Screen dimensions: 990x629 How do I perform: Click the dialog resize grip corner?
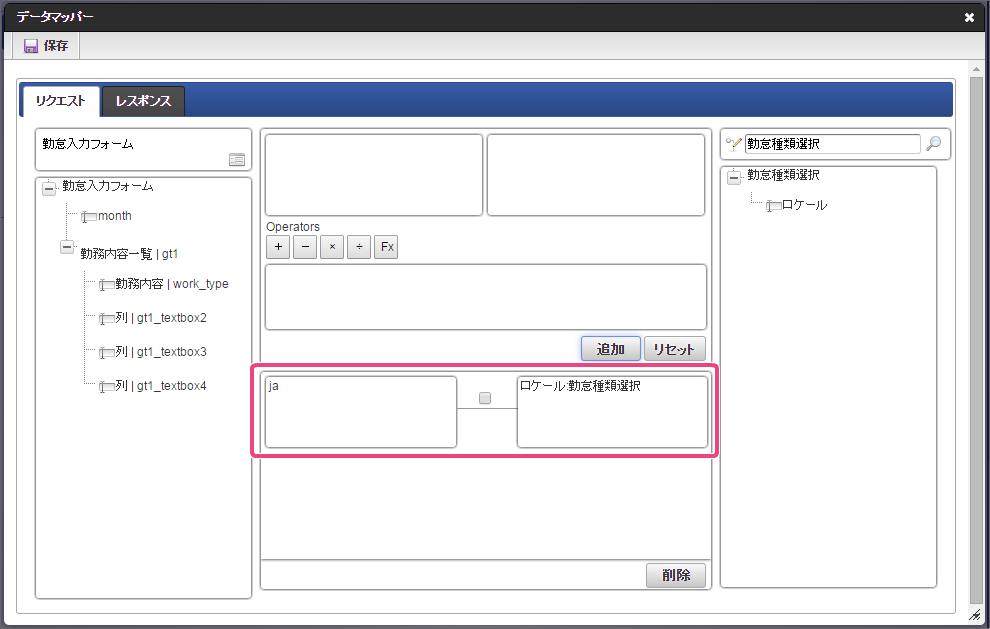pyautogui.click(x=976, y=614)
